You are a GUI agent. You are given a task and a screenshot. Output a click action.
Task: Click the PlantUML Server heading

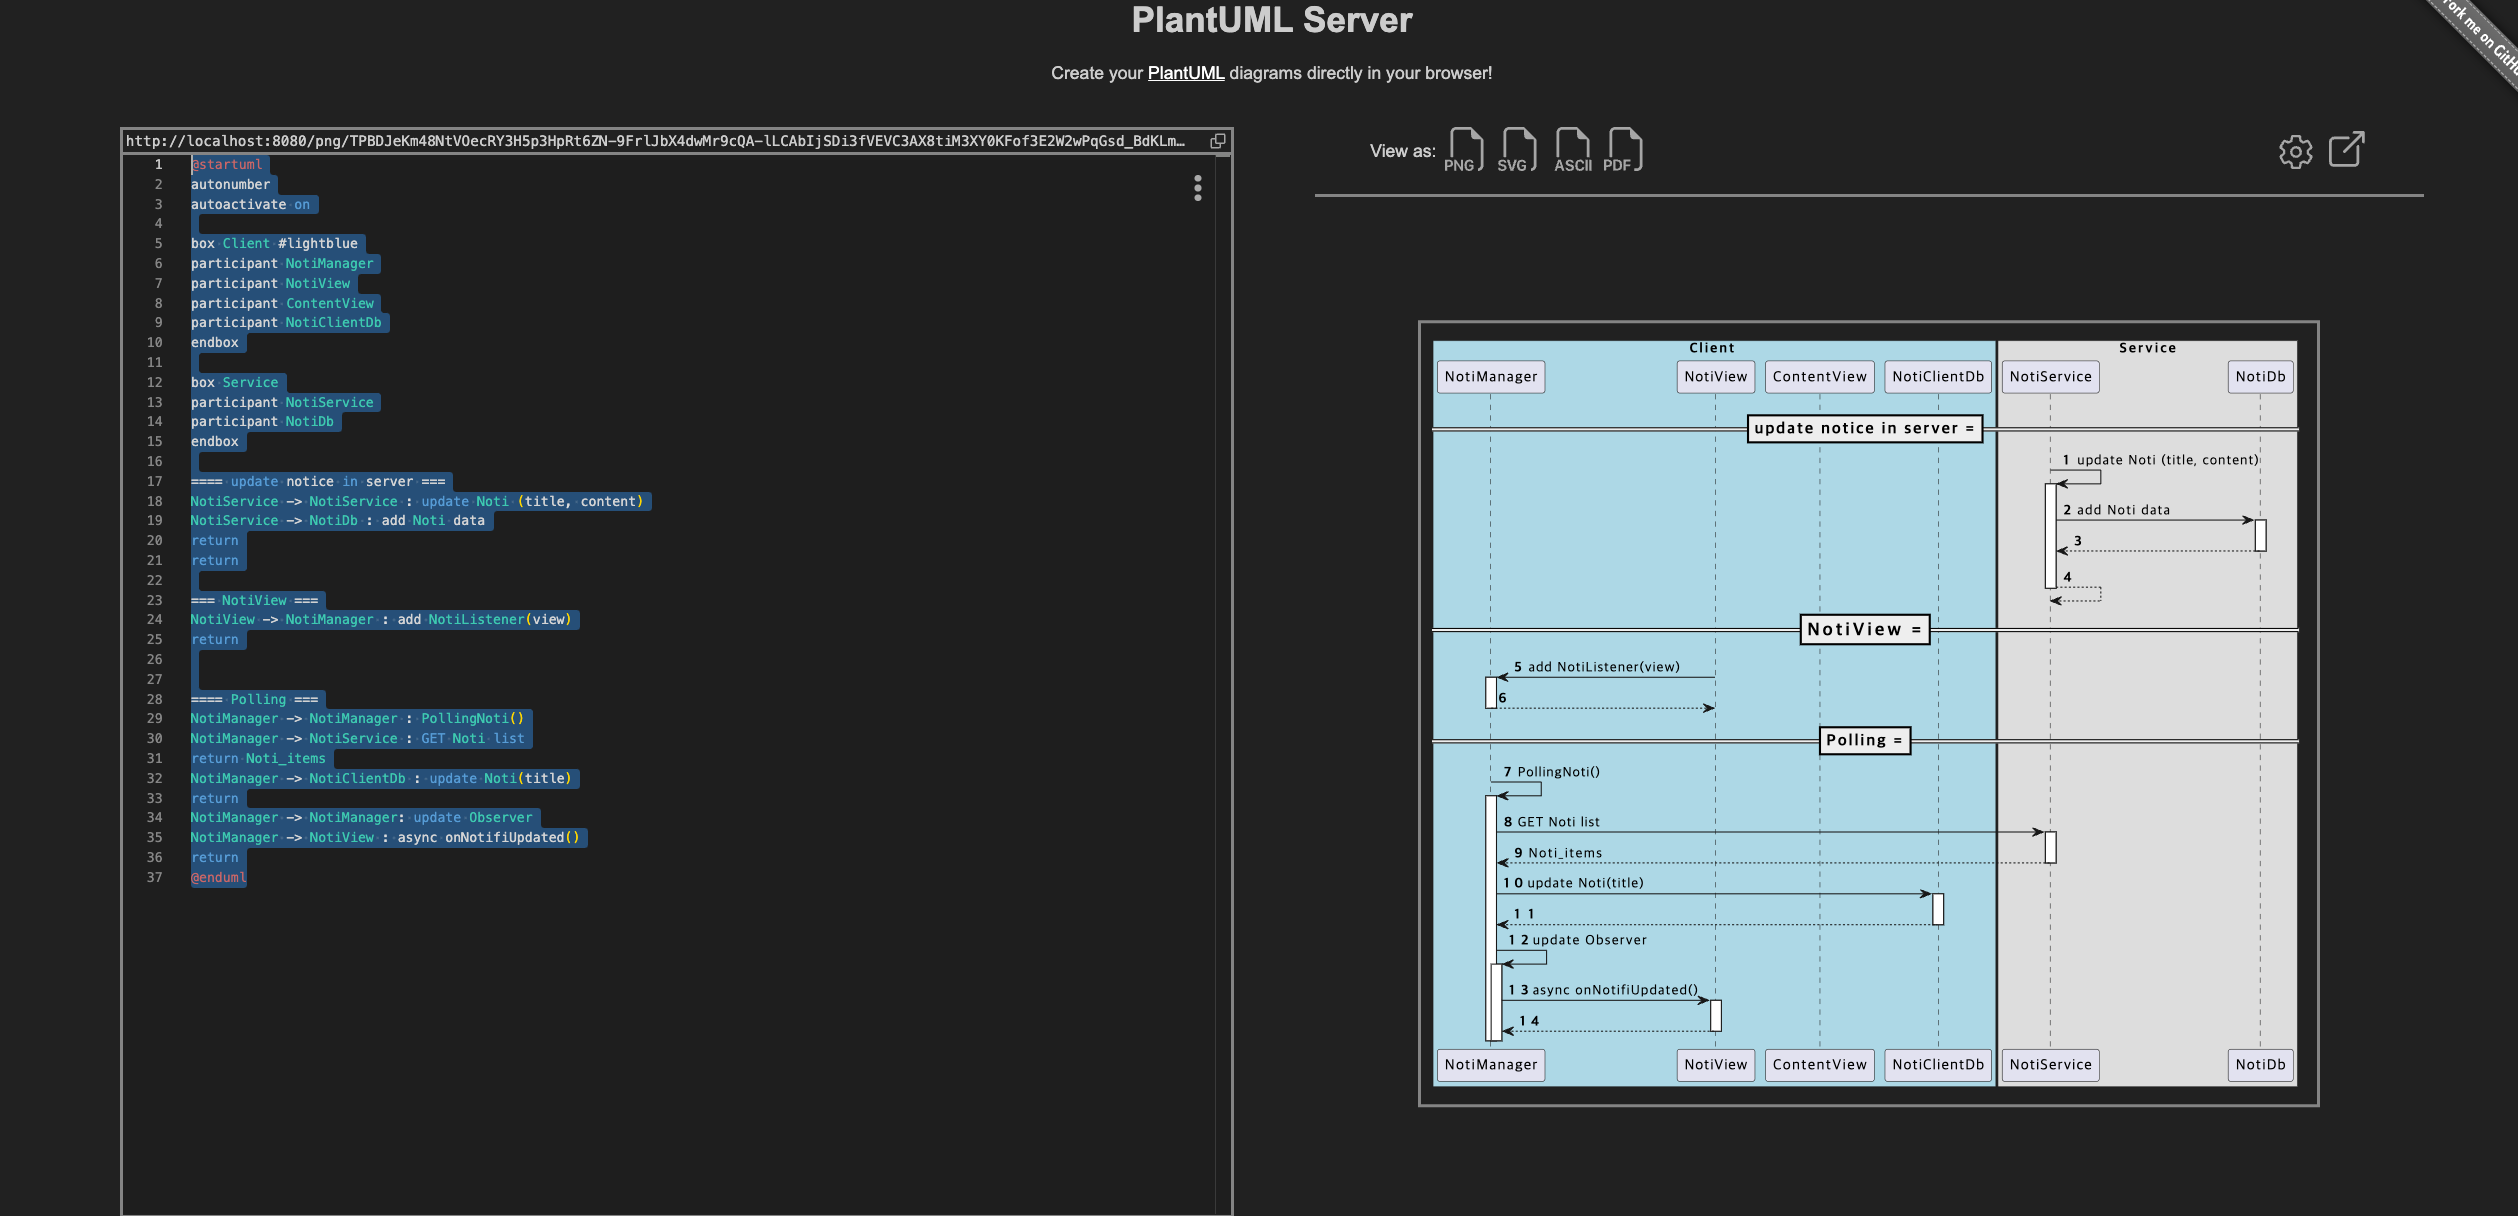1271,20
